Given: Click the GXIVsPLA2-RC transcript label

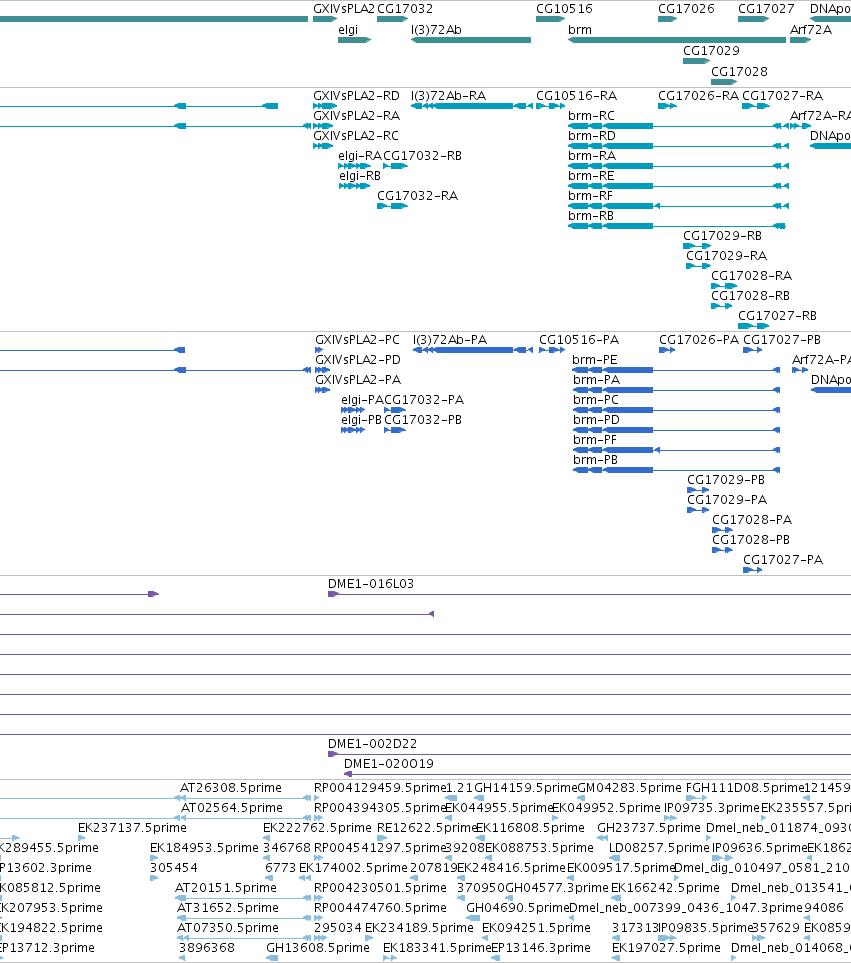Looking at the screenshot, I should click(x=356, y=136).
